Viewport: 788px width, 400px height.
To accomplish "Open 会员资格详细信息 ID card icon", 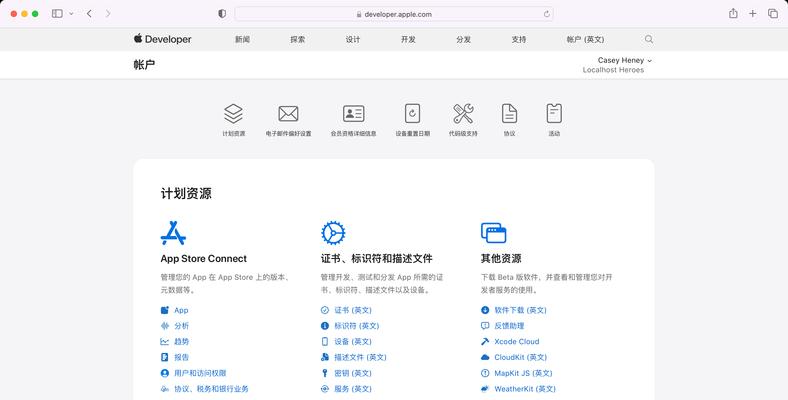I will tap(354, 114).
